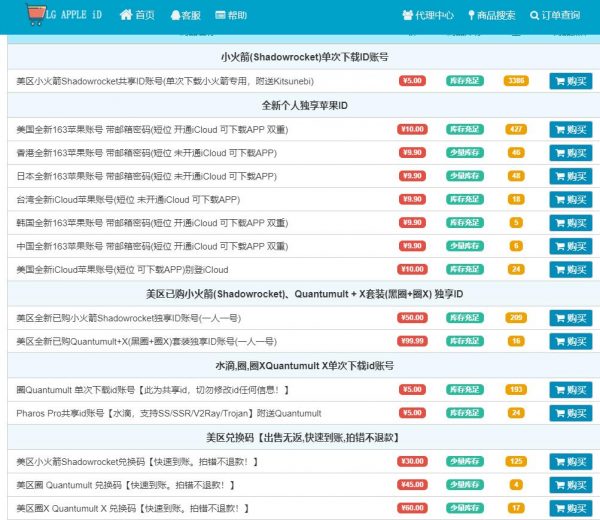Click 库存充足 badge in 美区小火箭Shadowrocket共享ID账号 row
Viewport: 600px width, 520px height.
pos(465,81)
